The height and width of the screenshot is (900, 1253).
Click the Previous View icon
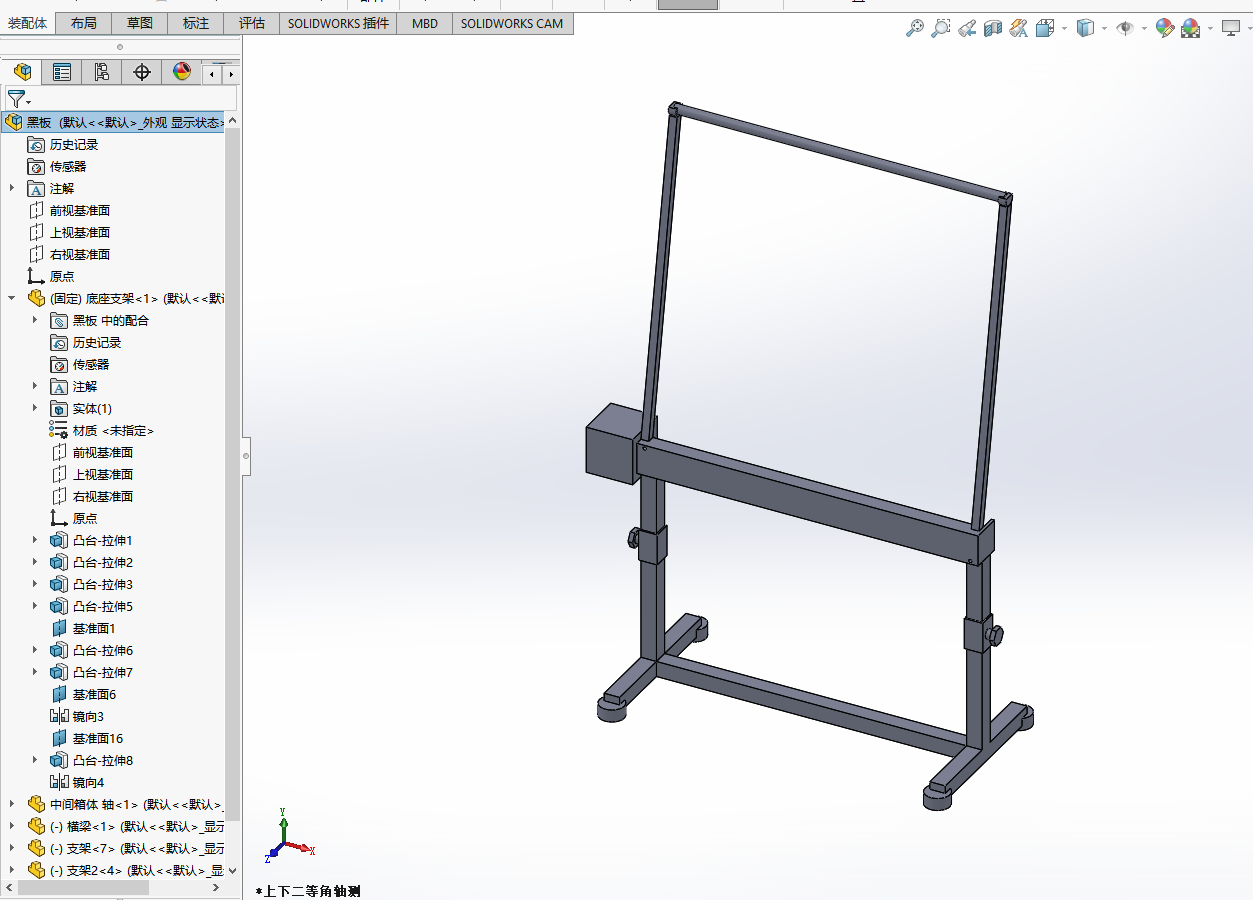[x=967, y=29]
